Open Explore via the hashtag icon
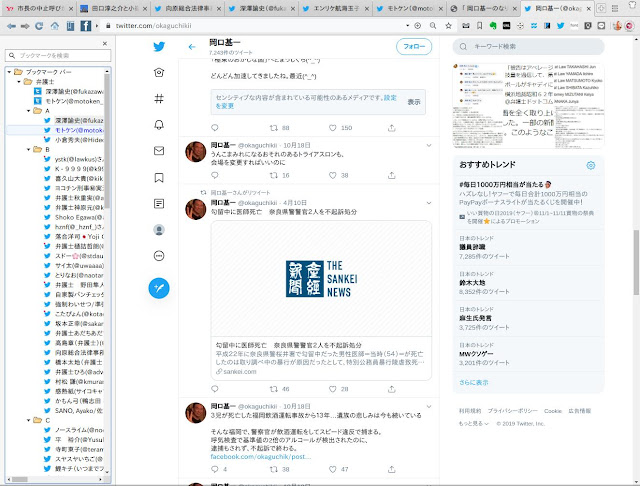 [159, 98]
